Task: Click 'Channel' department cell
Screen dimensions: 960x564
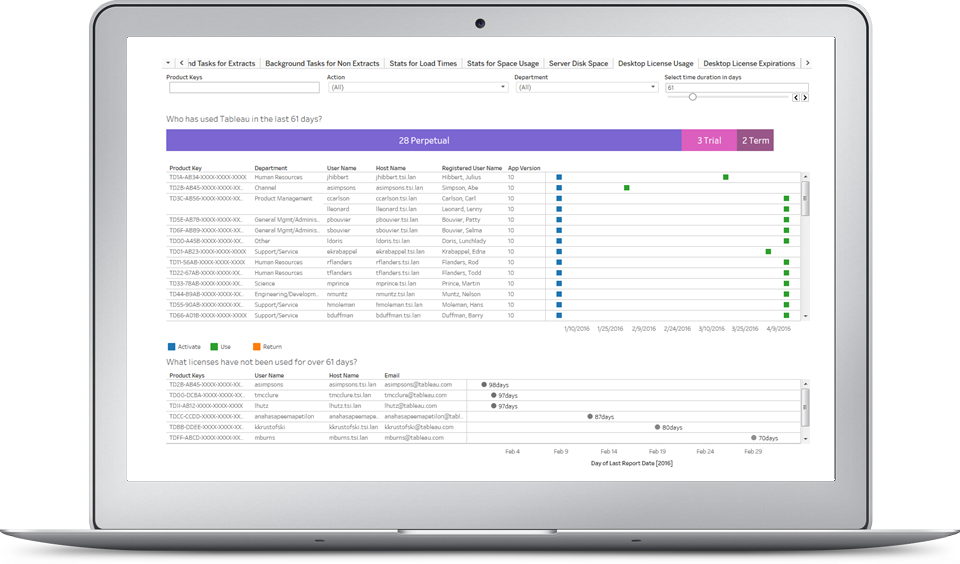Action: [x=265, y=188]
